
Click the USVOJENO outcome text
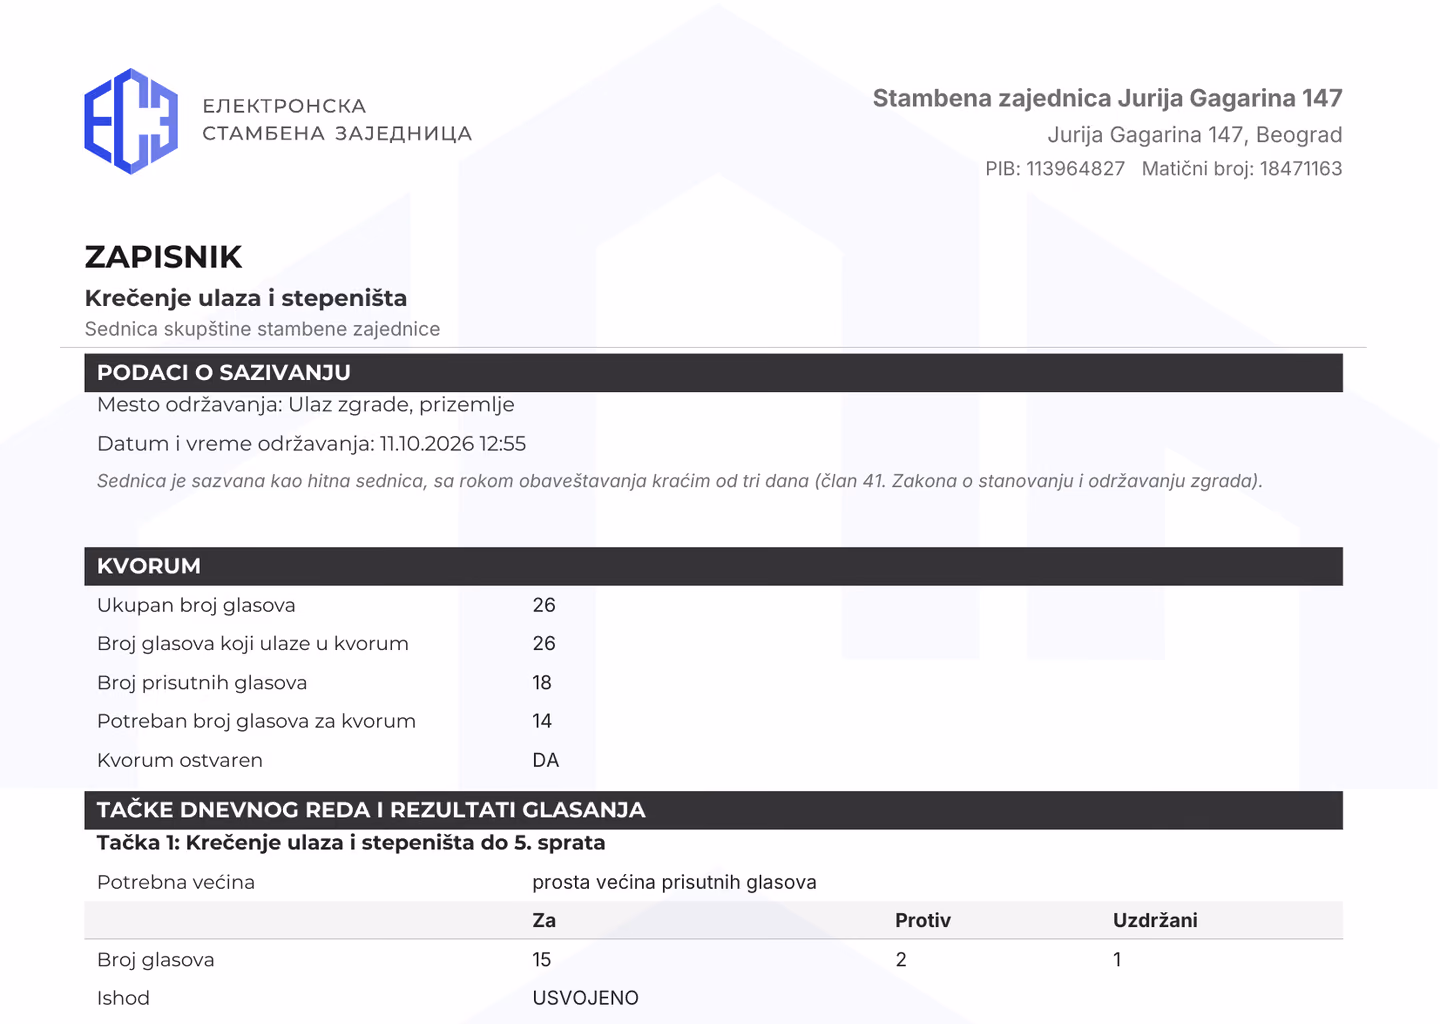pos(585,998)
